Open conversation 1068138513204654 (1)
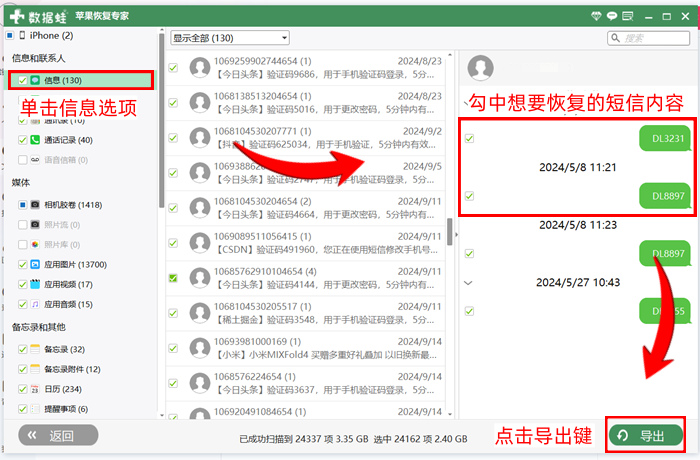 [x=305, y=103]
